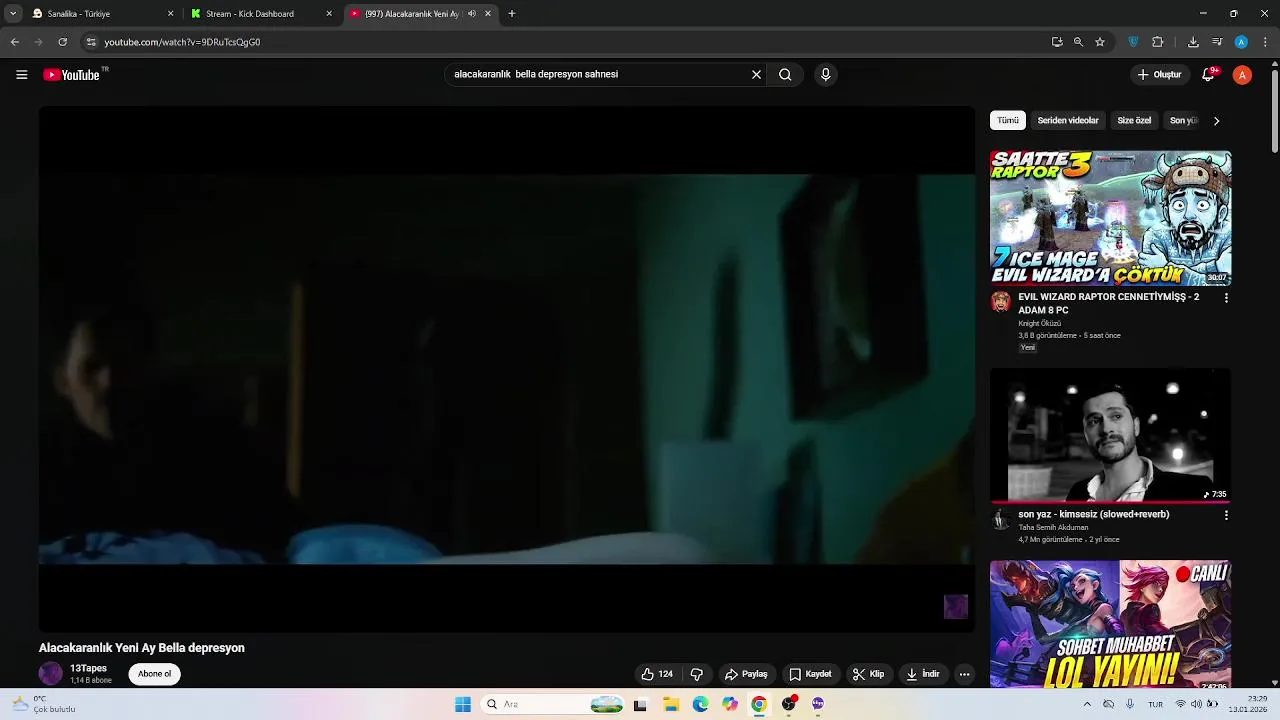The width and height of the screenshot is (1280, 720).
Task: Open Chrome downloads
Action: [1193, 42]
